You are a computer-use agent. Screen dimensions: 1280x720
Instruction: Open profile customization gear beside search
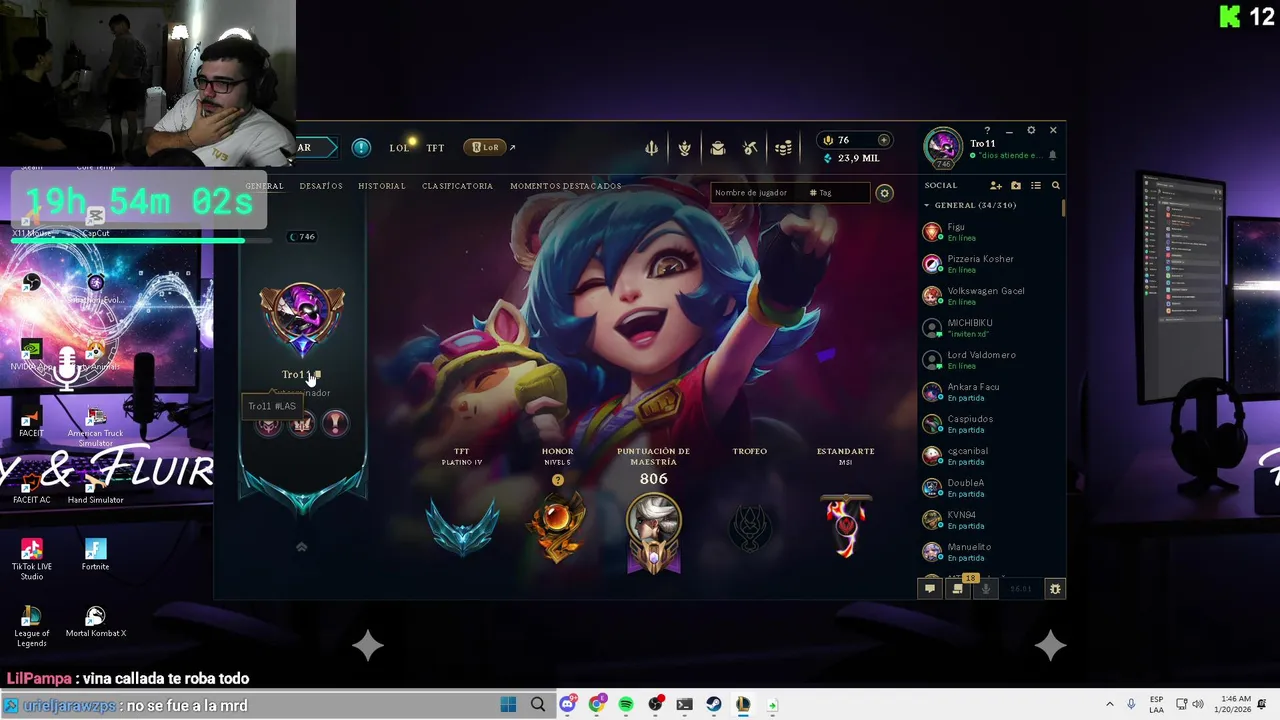884,193
